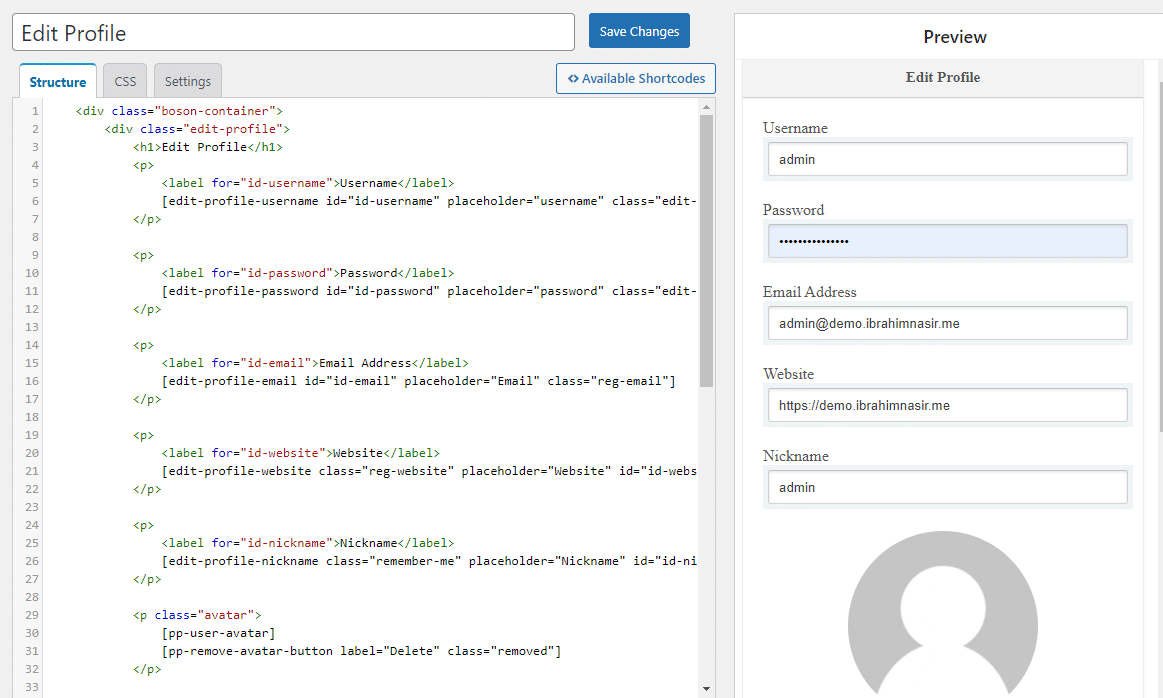Click the Nickname label in Preview

coord(796,456)
